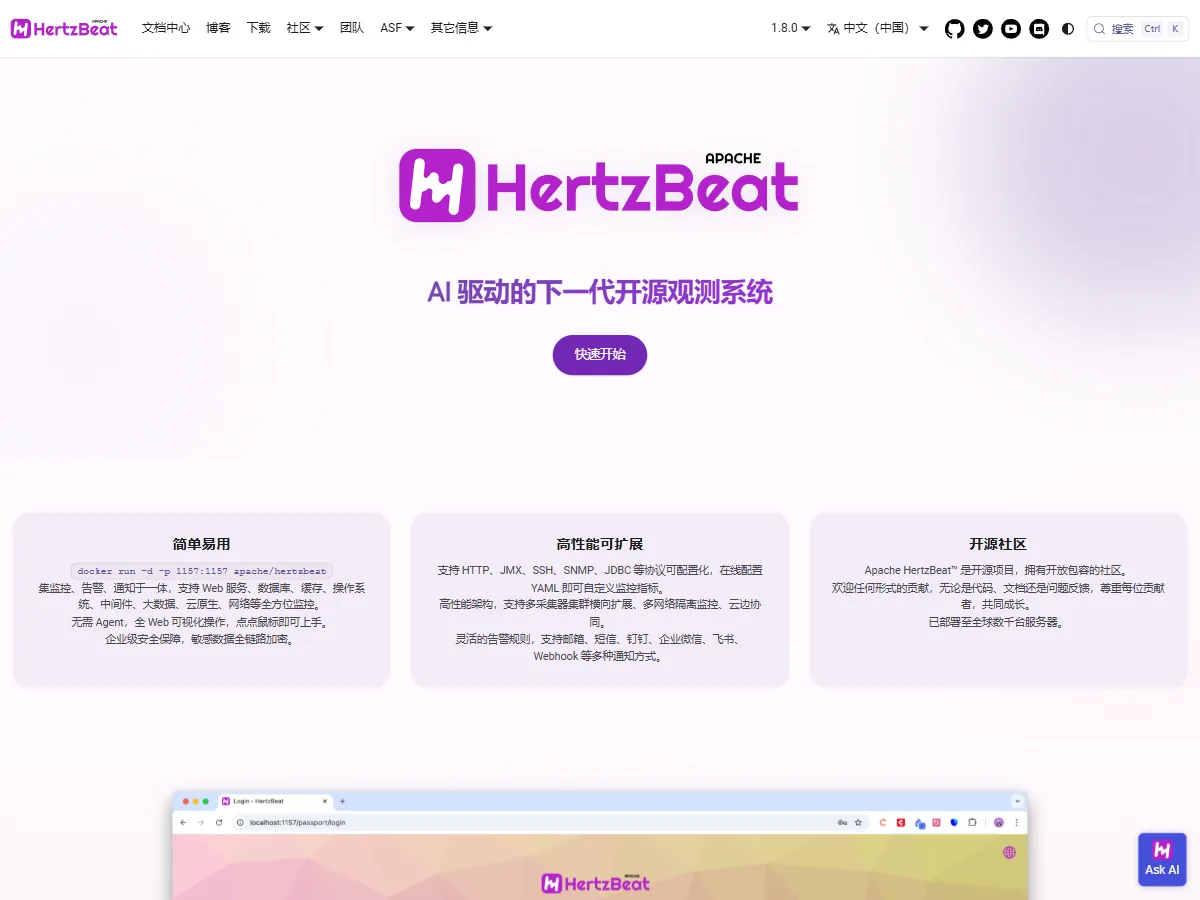Click the text 已部署至全球数千台服务器。
1200x900 pixels.
pos(998,622)
